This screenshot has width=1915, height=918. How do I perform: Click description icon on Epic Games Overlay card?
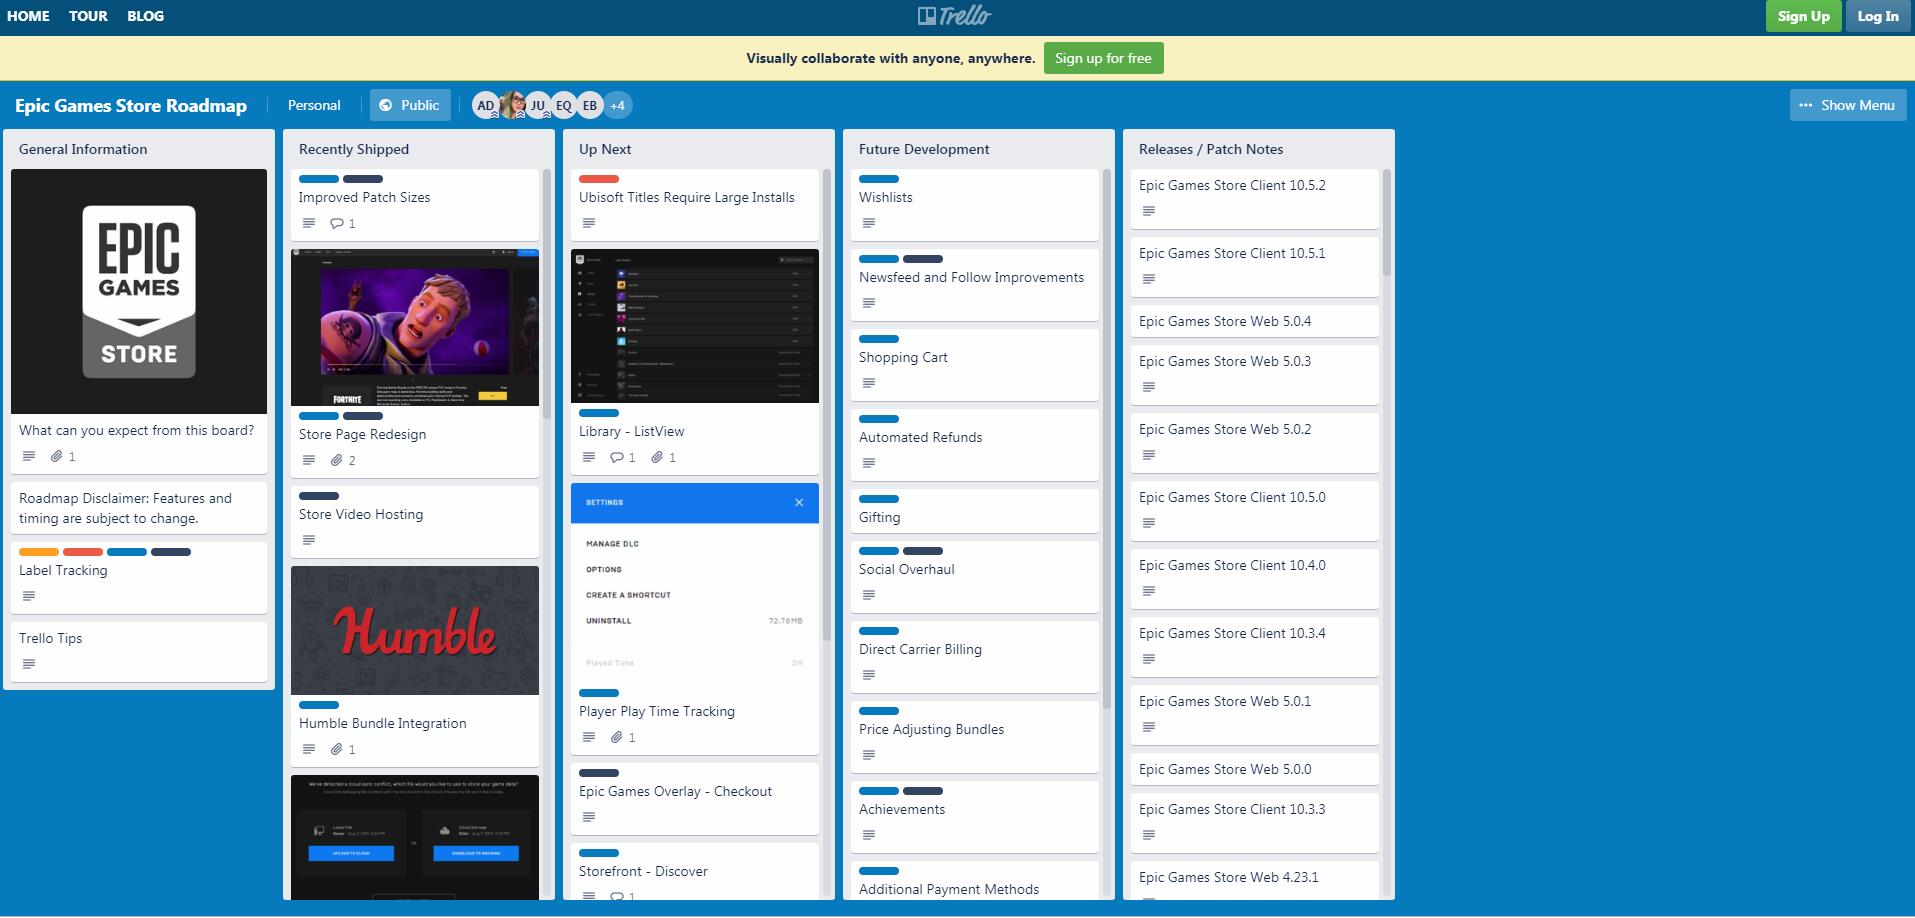tap(589, 817)
